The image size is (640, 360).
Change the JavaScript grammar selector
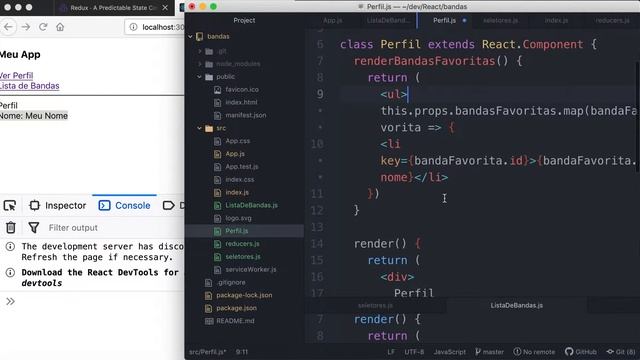(x=449, y=352)
